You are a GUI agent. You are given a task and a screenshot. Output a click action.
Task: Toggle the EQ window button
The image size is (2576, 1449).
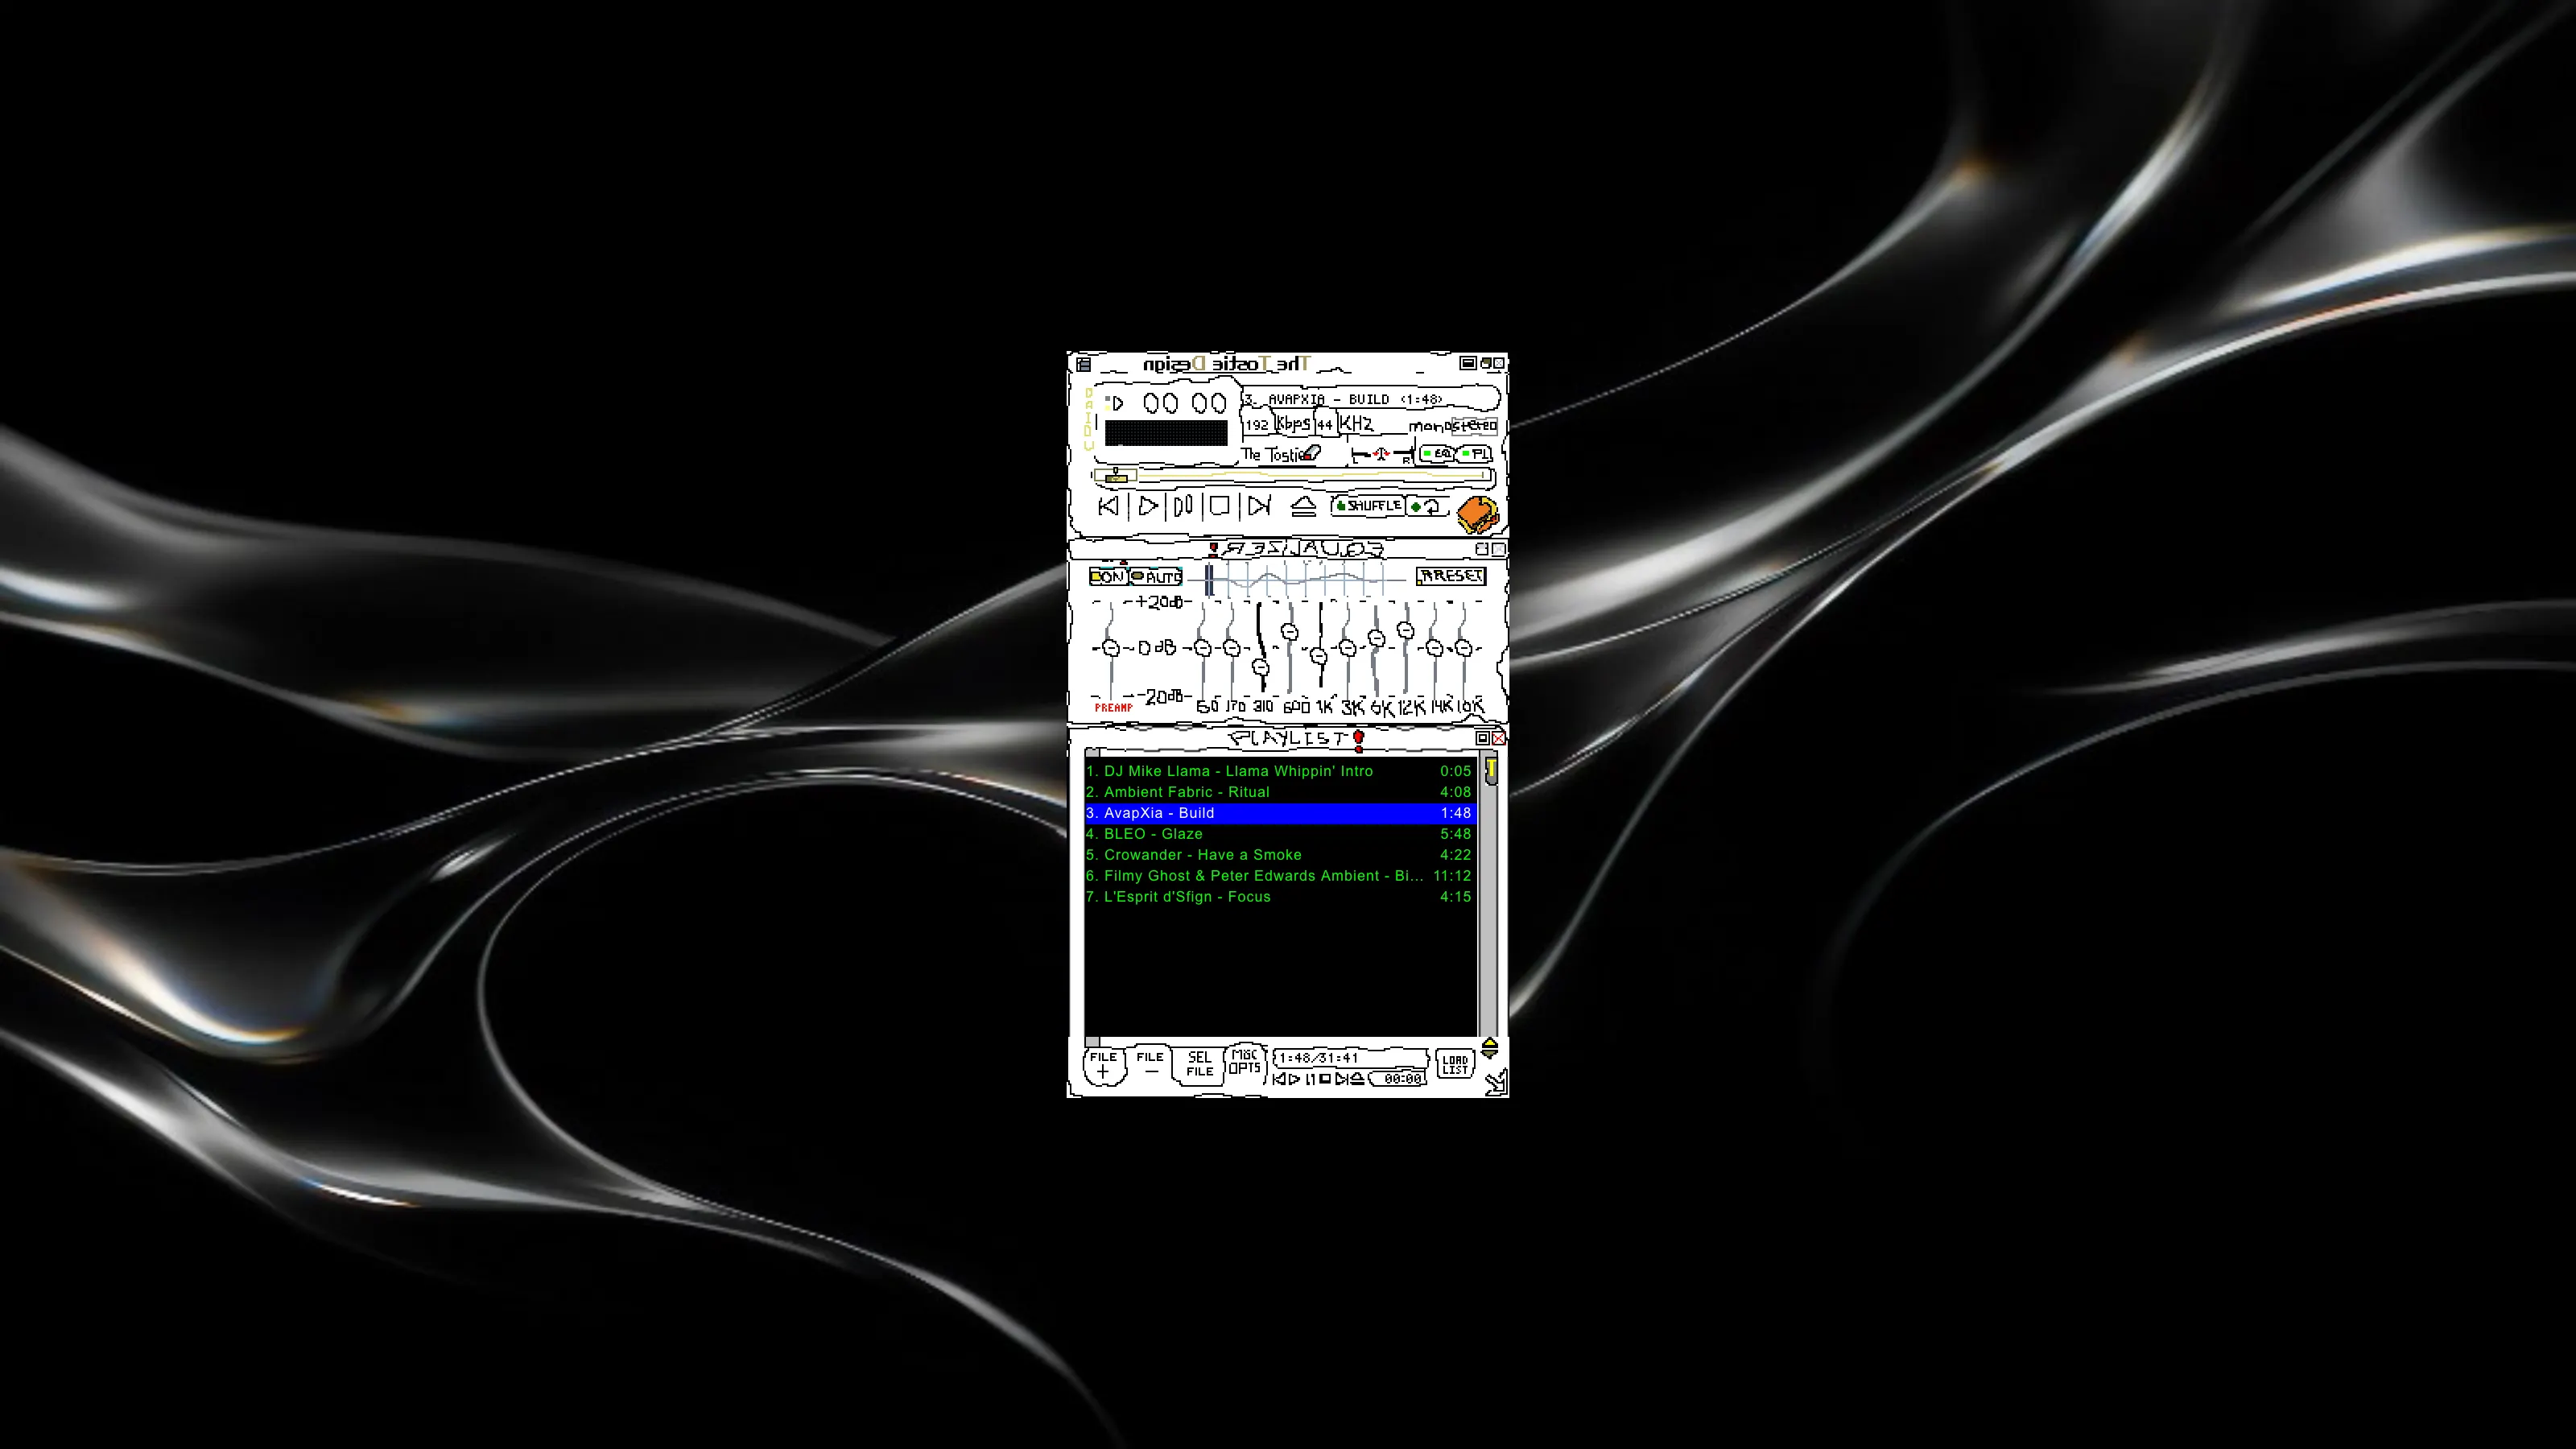(x=1437, y=454)
